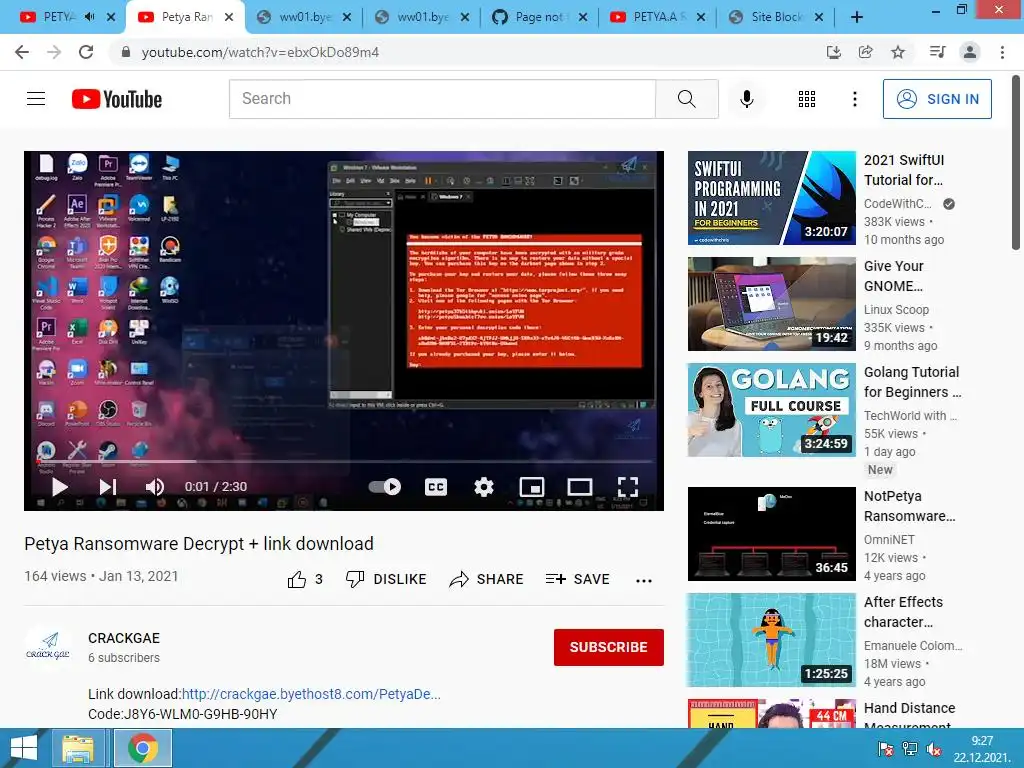SUBSCRIBE to CRACKGAE channel
The image size is (1024, 768).
click(x=609, y=647)
